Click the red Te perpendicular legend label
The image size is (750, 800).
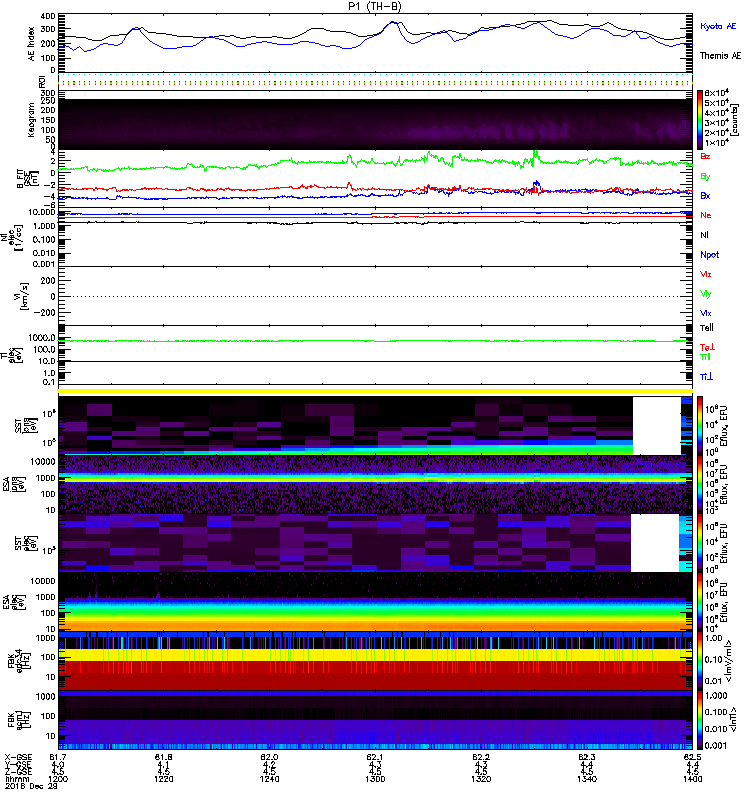click(x=707, y=347)
